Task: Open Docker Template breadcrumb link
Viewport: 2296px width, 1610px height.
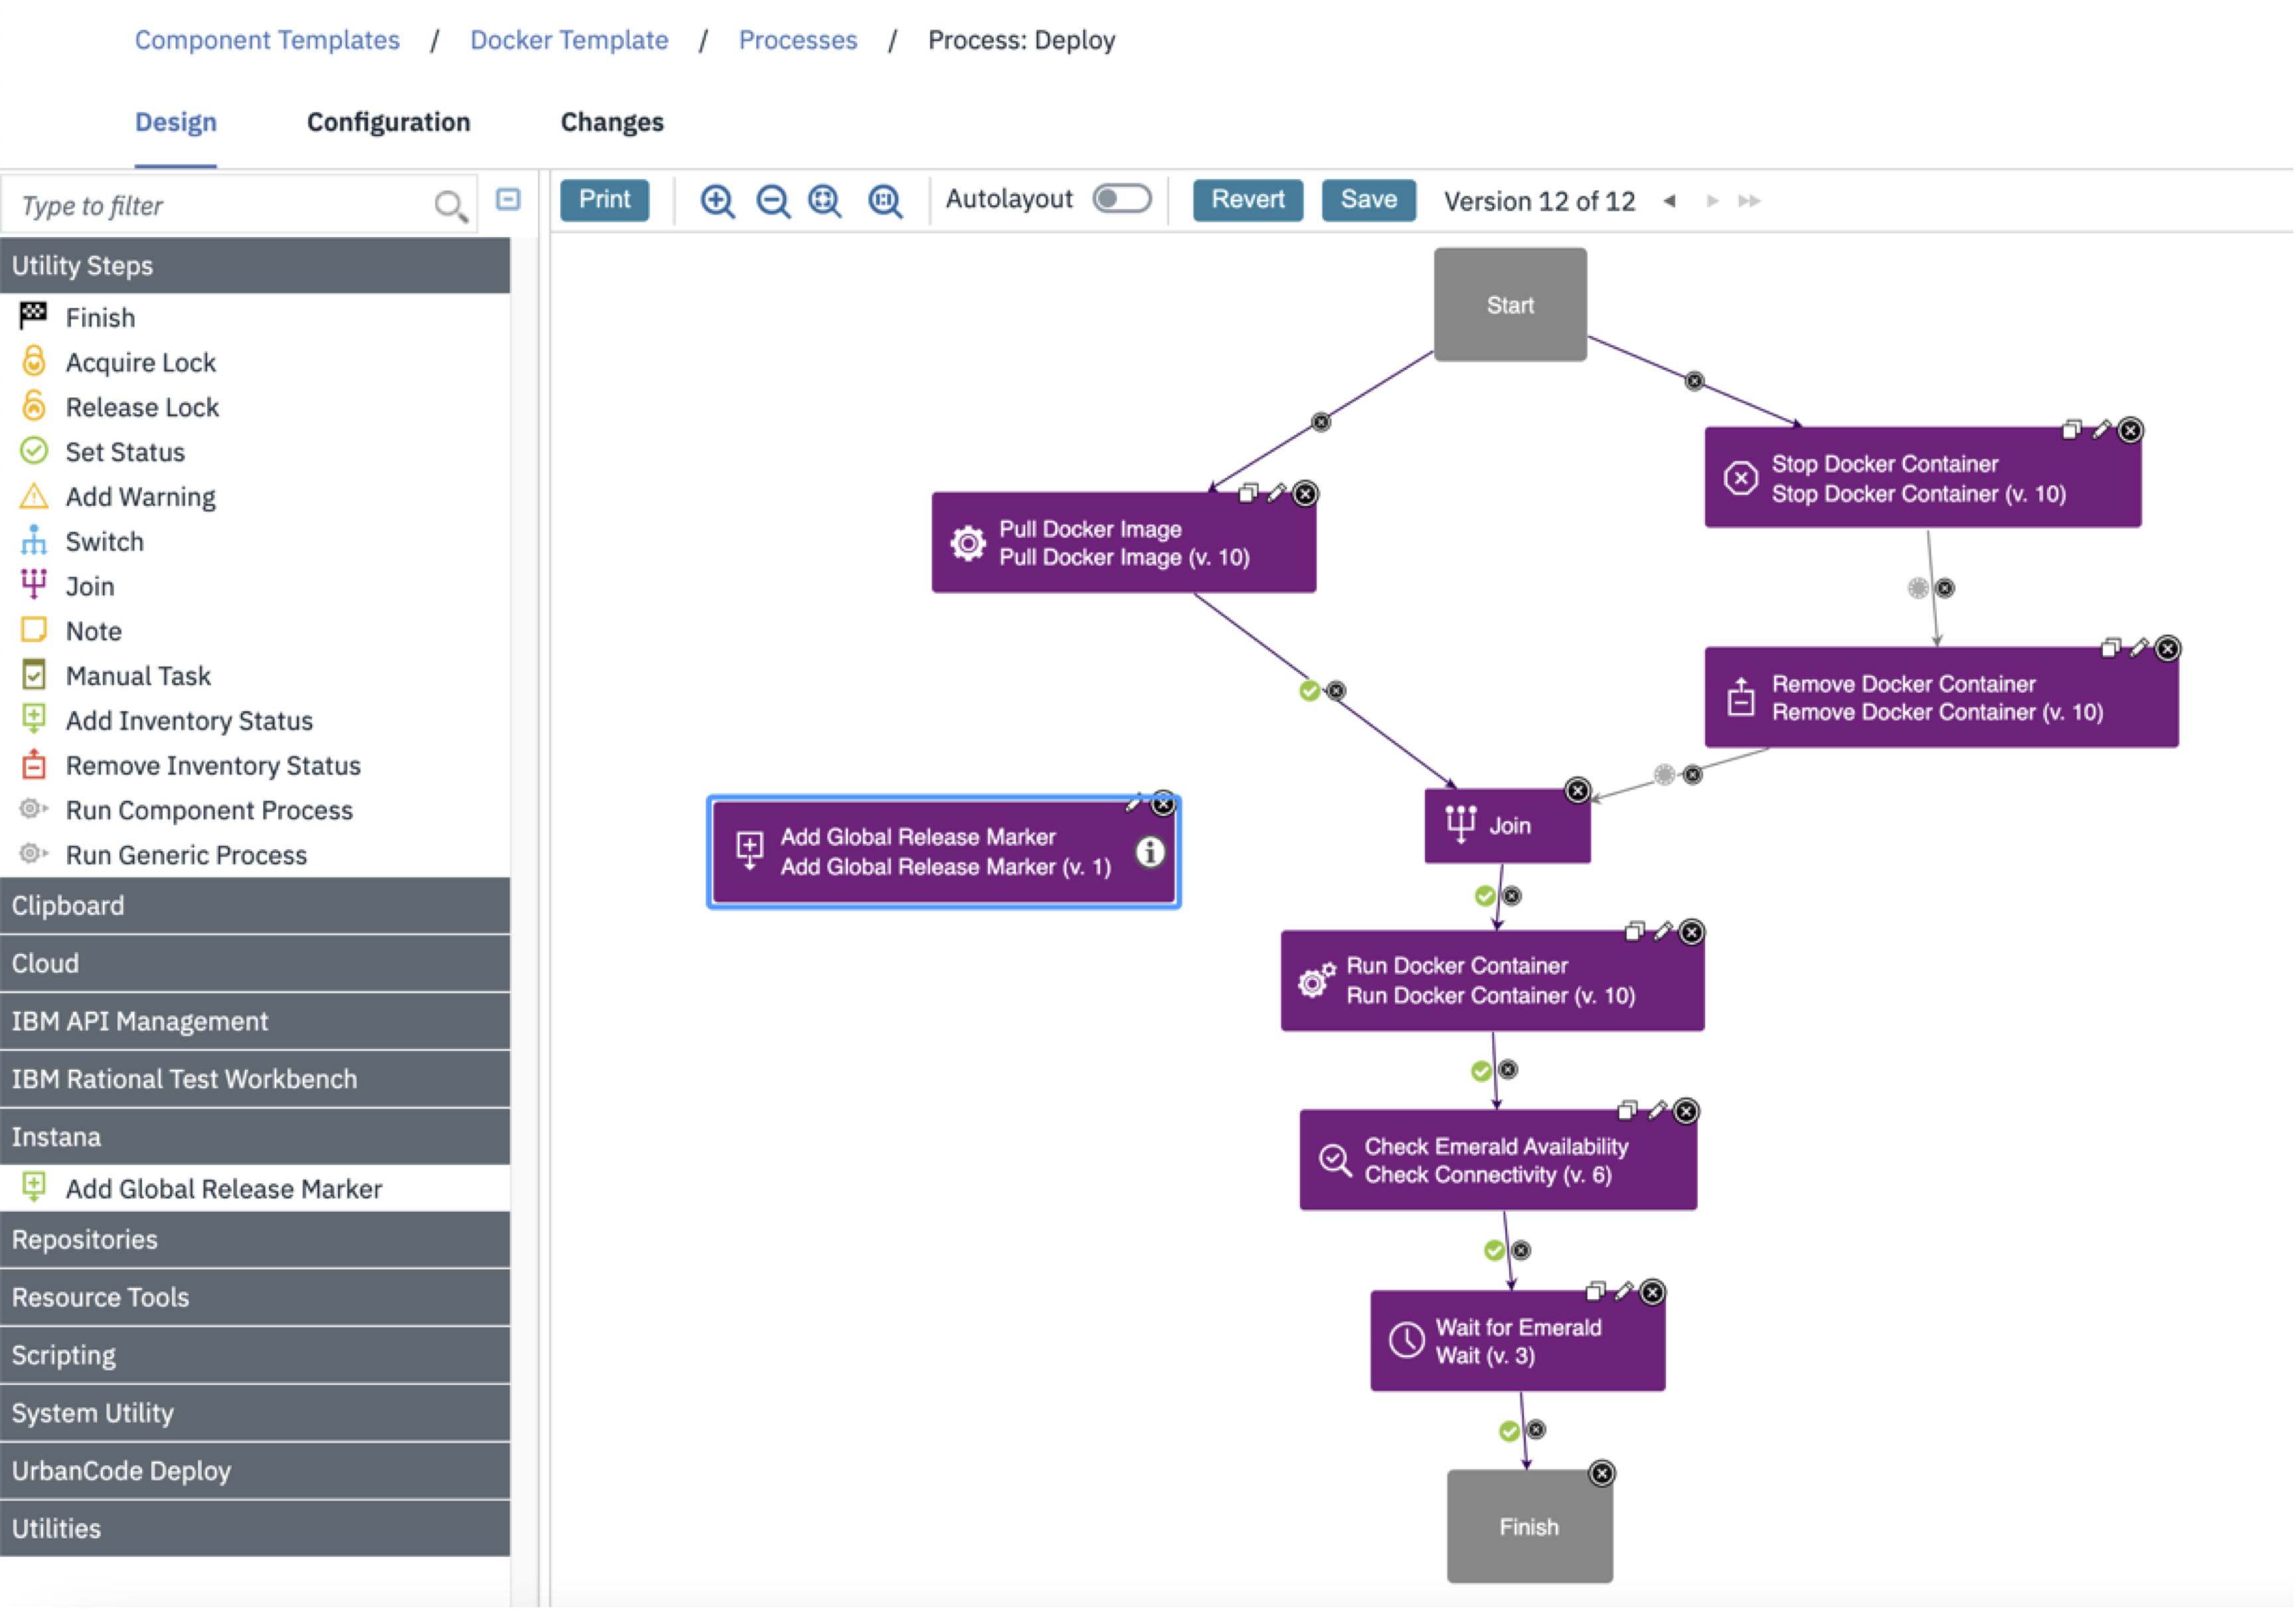Action: tap(569, 40)
